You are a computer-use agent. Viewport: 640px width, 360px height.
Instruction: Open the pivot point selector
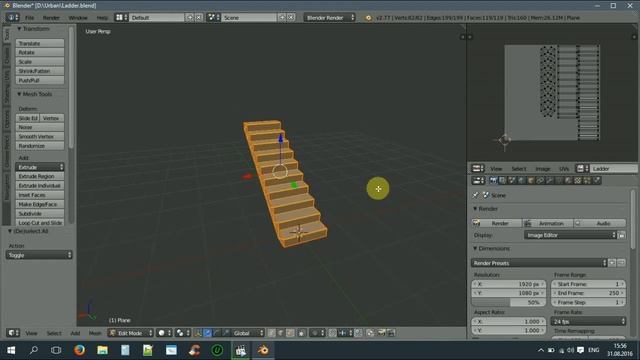coord(182,333)
